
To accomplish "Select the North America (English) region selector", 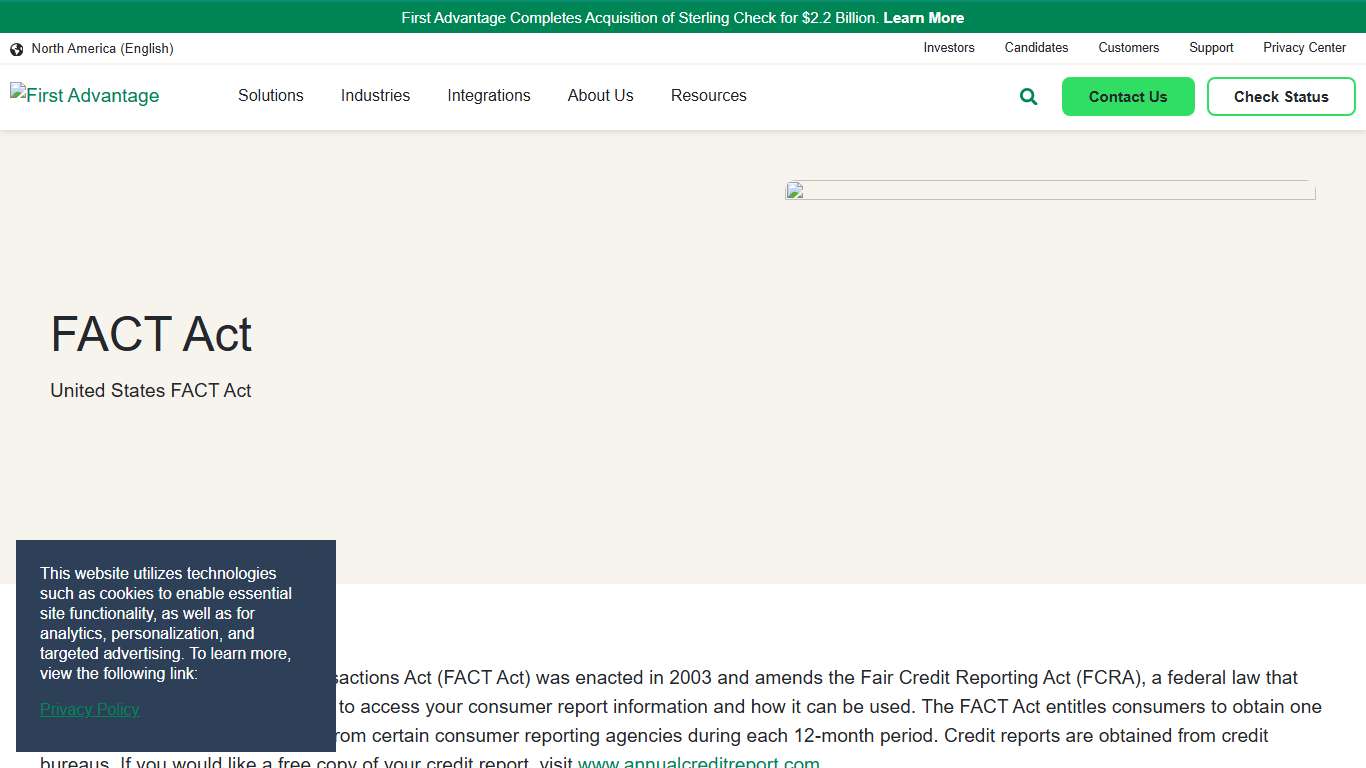I will [x=102, y=49].
